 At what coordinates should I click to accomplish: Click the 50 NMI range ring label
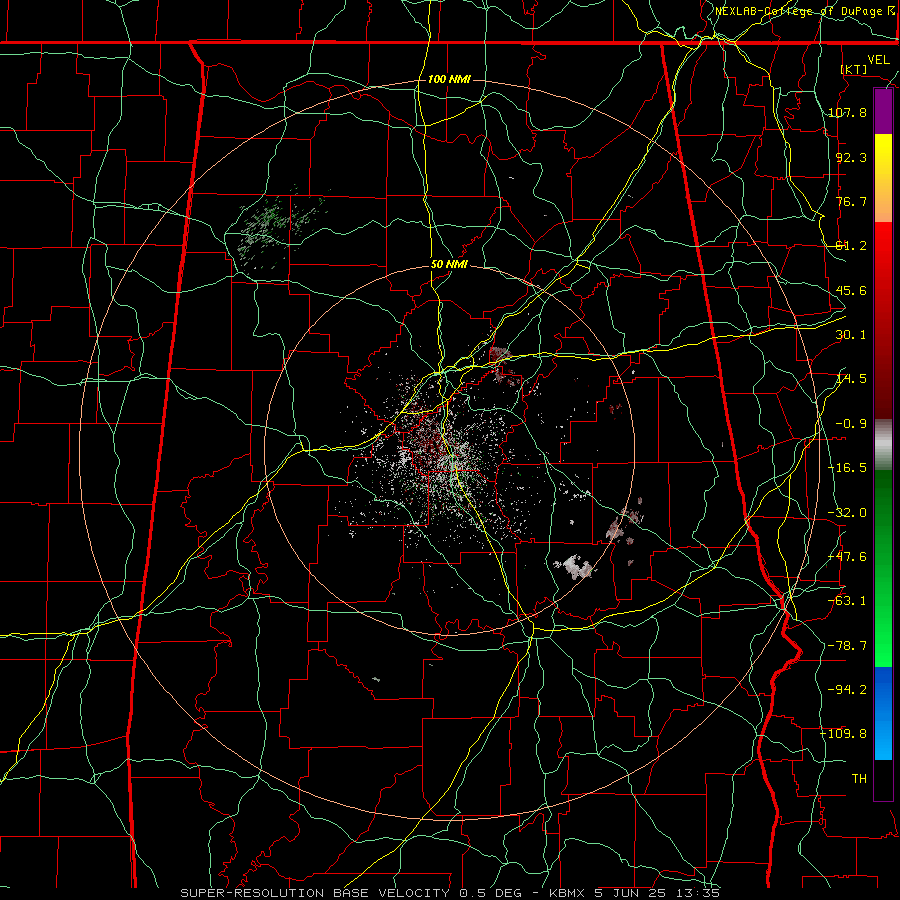(449, 265)
